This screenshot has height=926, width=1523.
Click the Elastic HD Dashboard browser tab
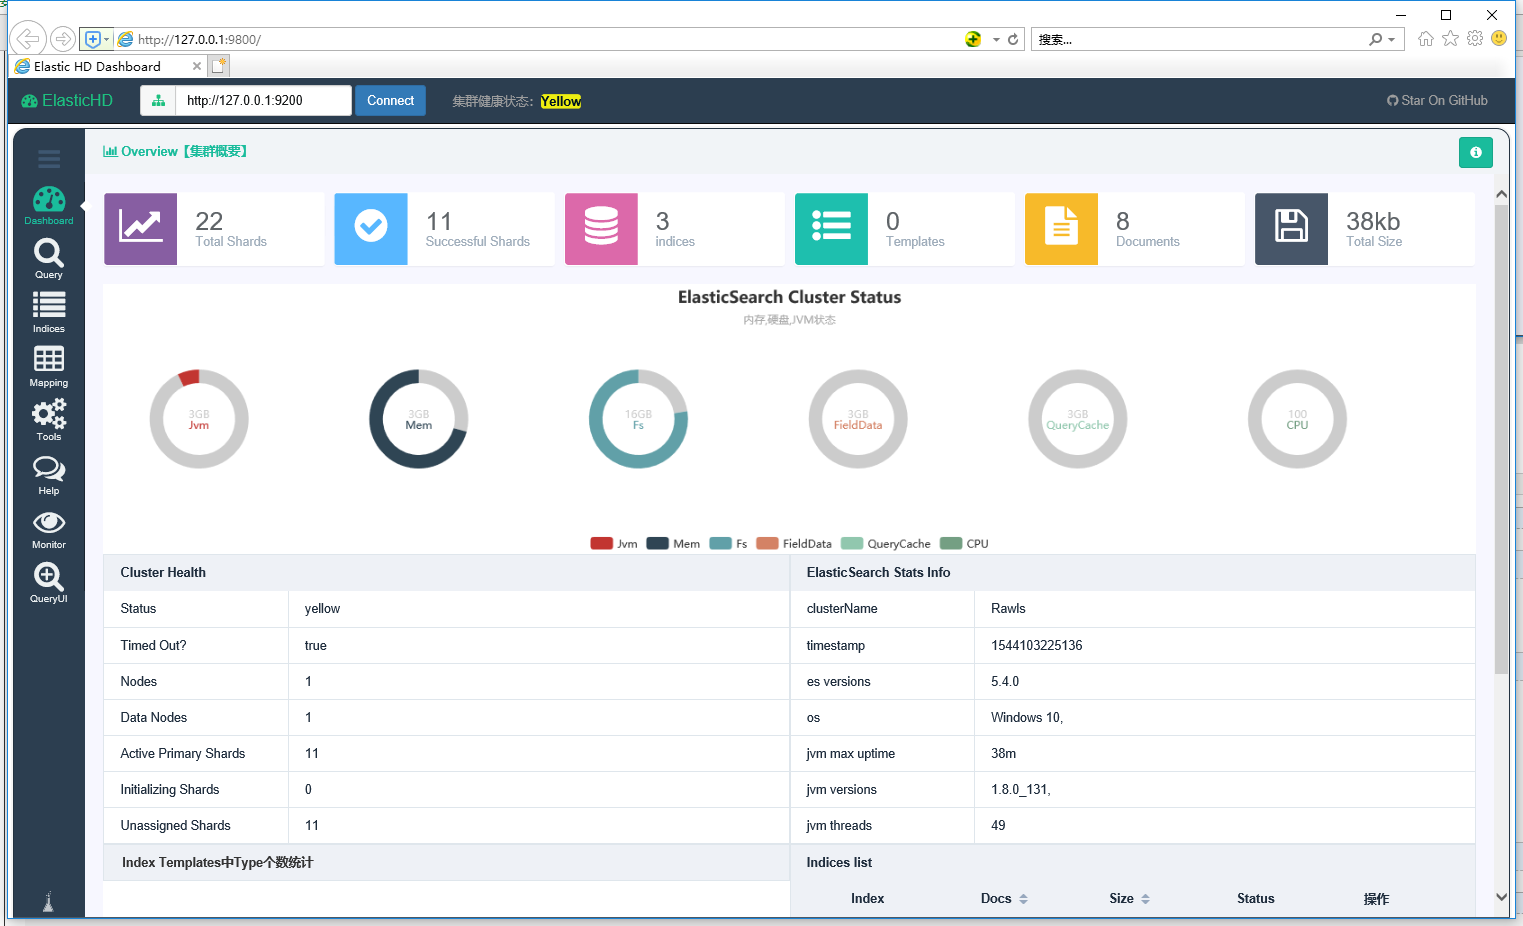tap(108, 66)
